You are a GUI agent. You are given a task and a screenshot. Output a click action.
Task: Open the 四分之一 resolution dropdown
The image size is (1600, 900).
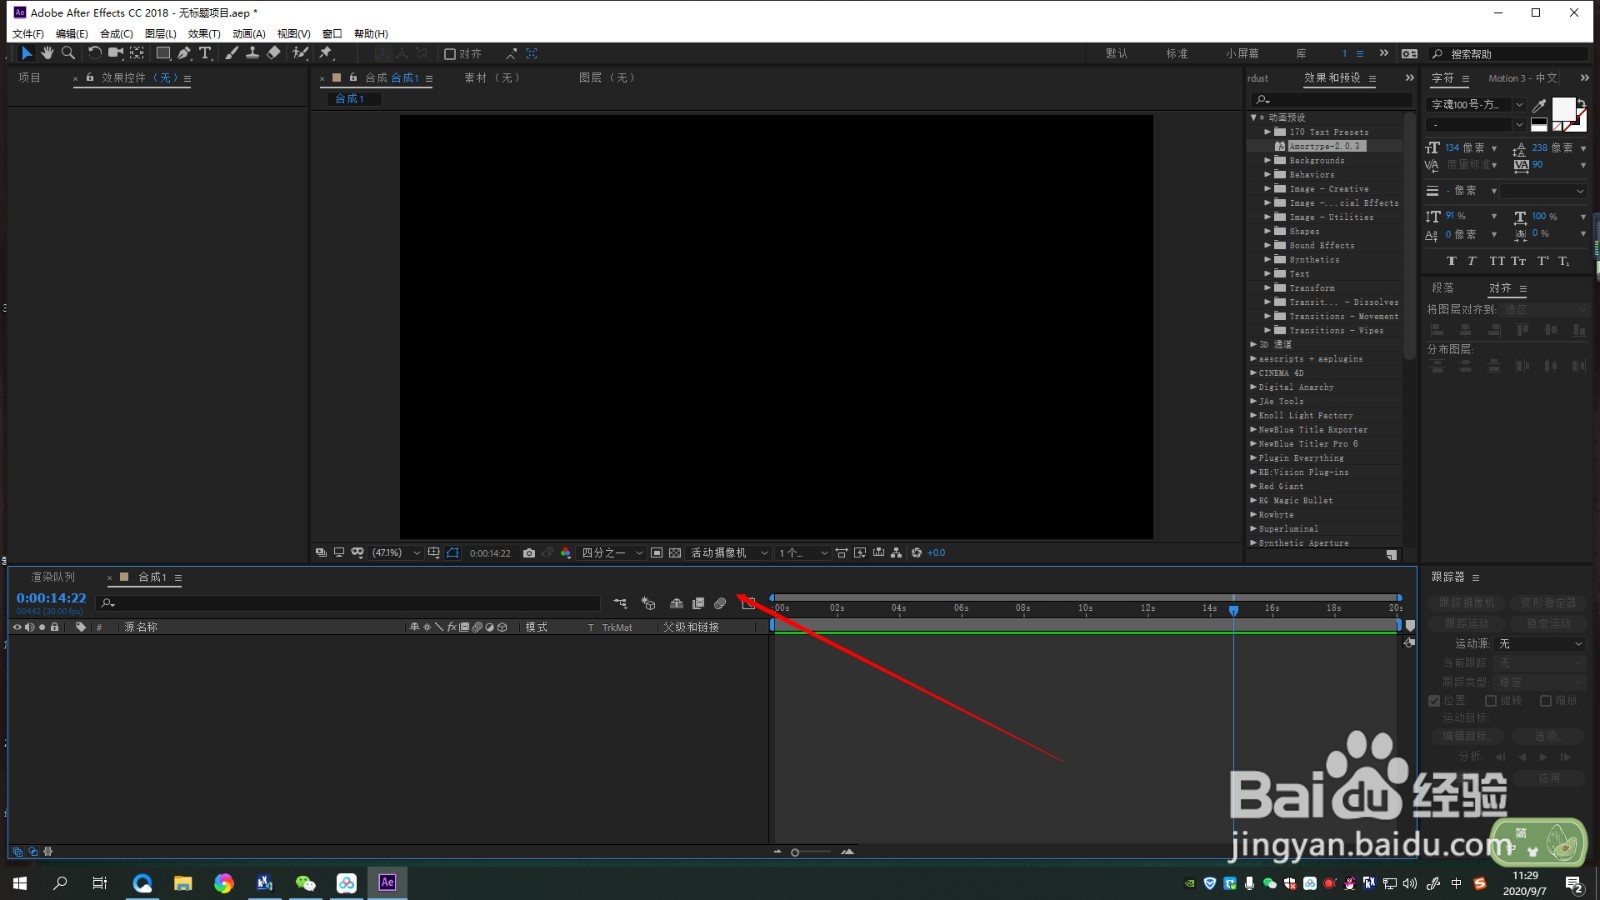613,553
